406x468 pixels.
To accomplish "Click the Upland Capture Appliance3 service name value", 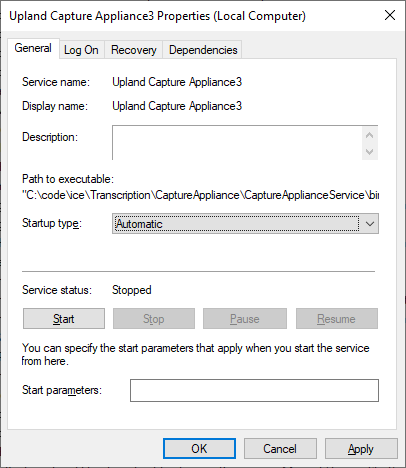I will [177, 82].
